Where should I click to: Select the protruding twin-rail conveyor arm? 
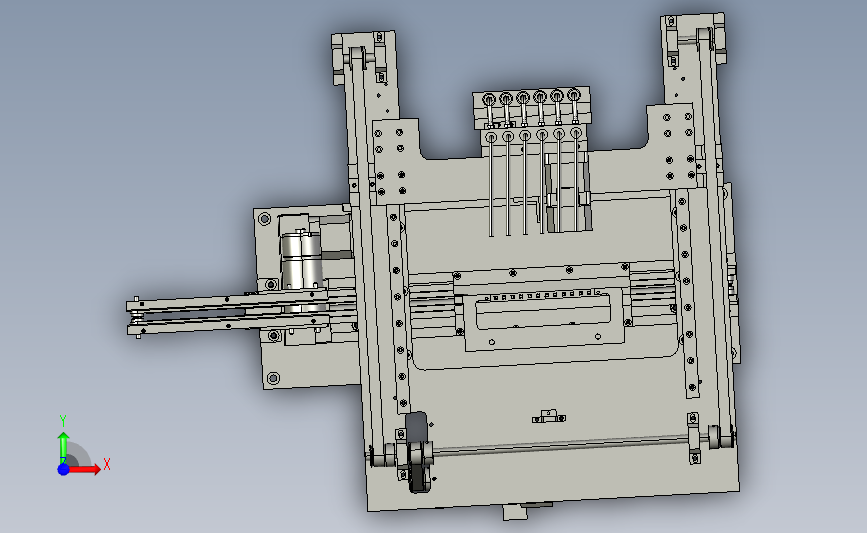click(229, 314)
